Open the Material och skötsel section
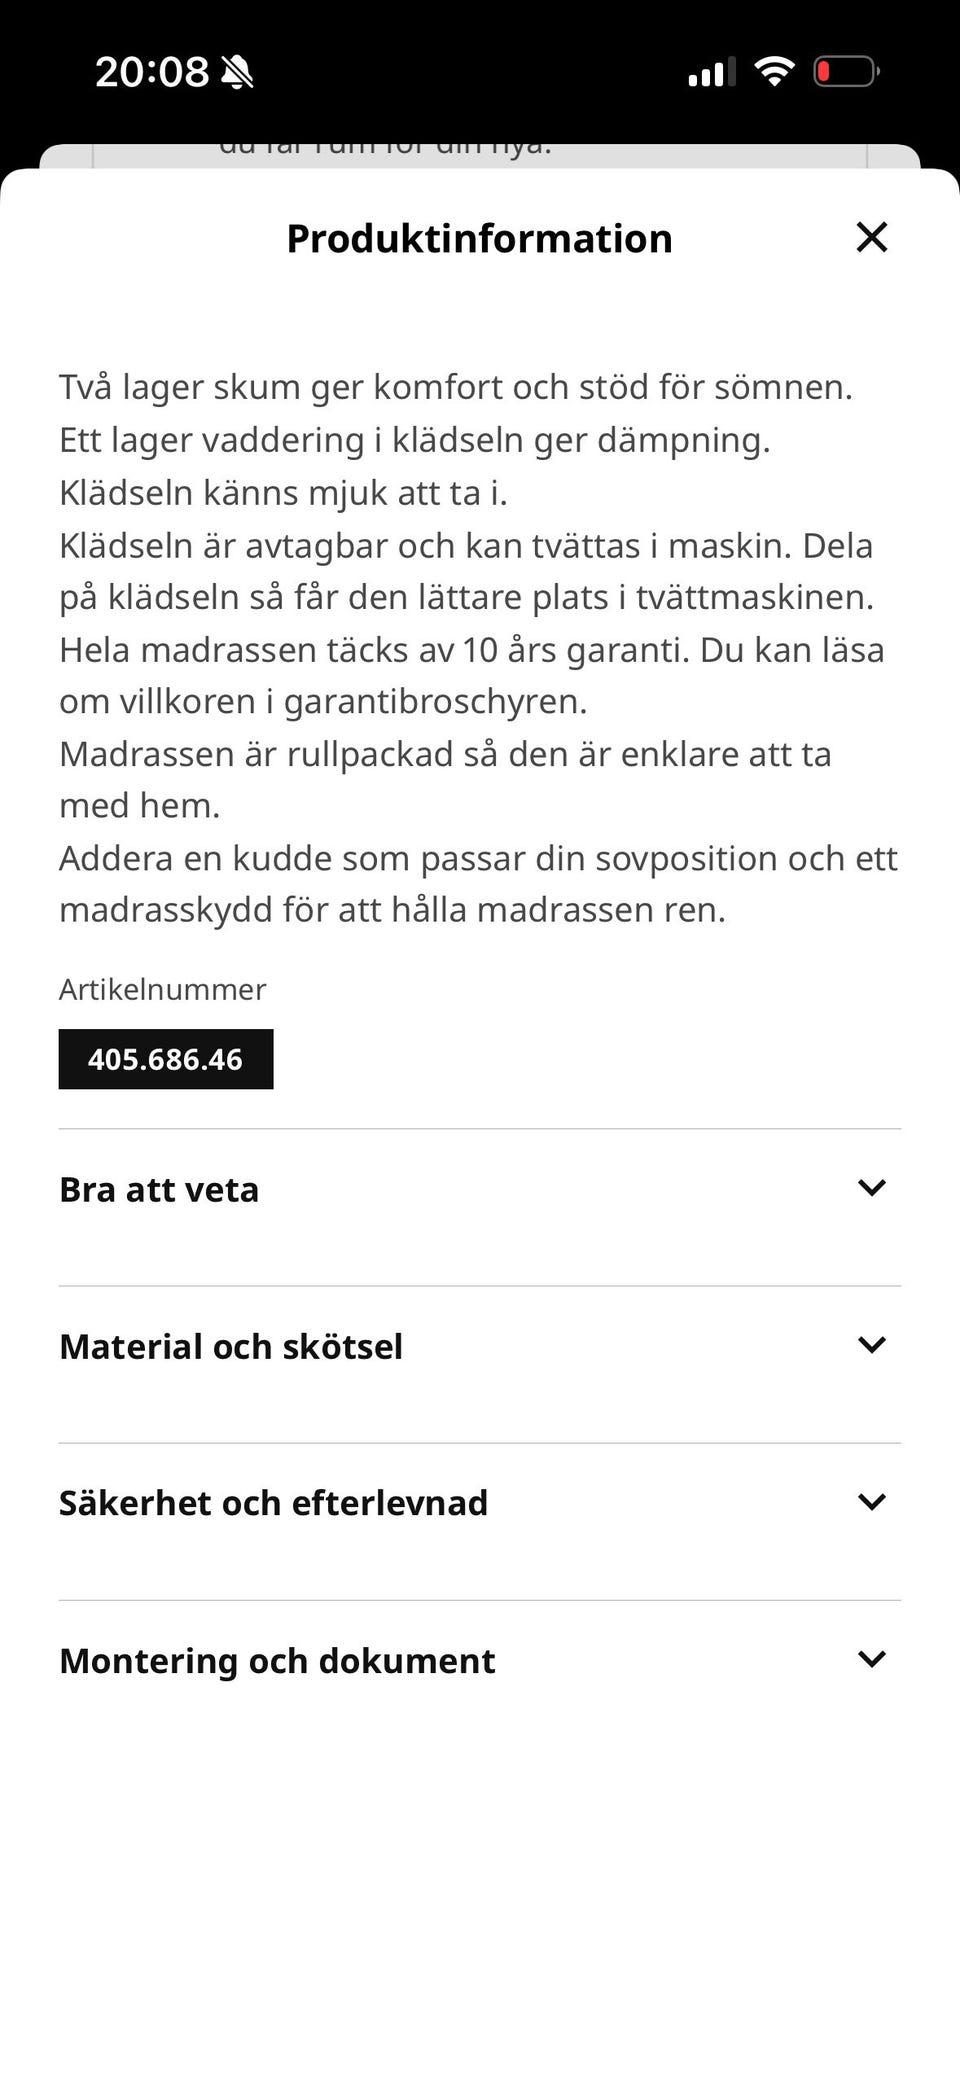 click(480, 1365)
